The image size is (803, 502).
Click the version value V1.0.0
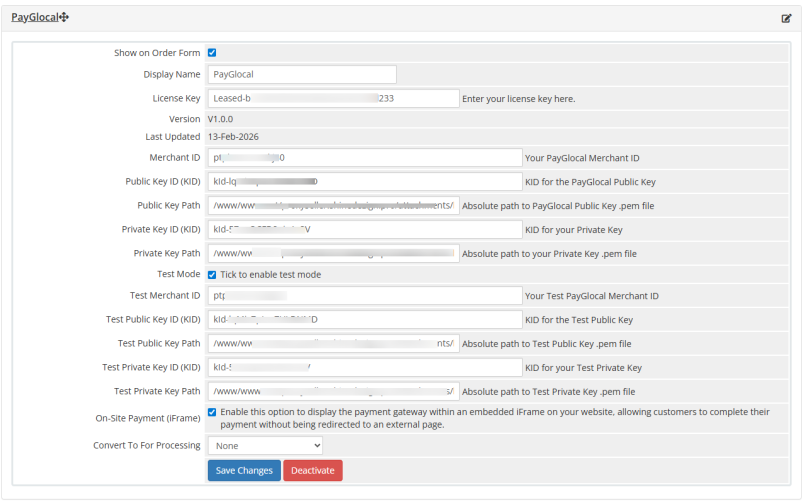click(x=220, y=119)
